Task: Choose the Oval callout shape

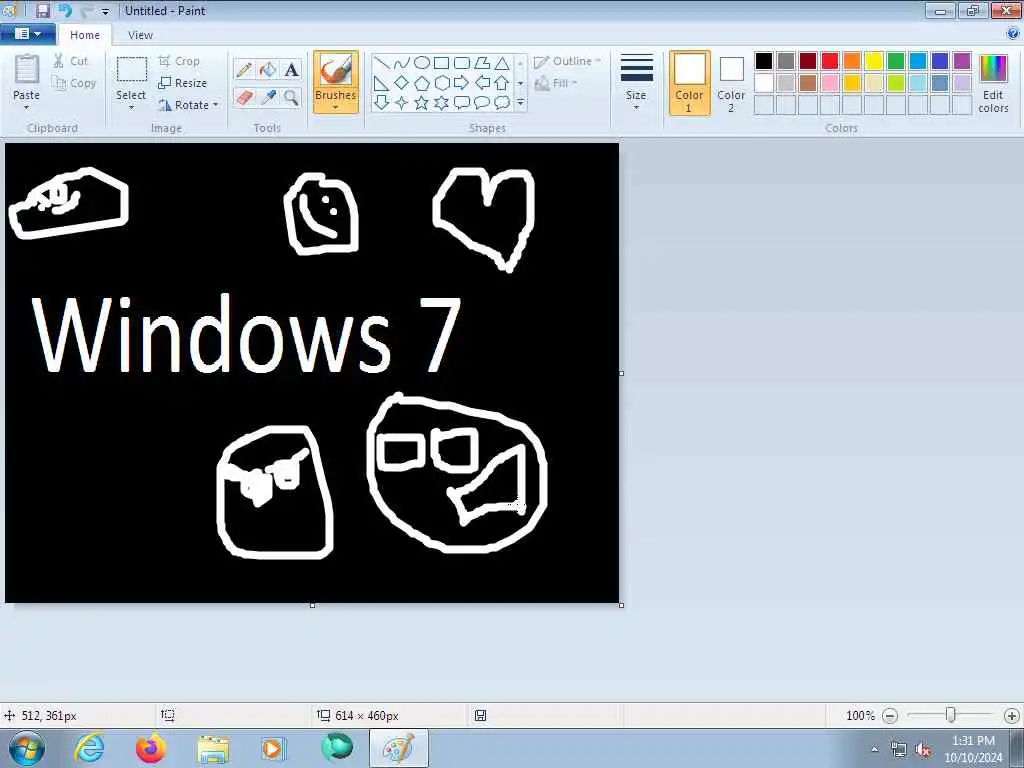Action: 482,103
